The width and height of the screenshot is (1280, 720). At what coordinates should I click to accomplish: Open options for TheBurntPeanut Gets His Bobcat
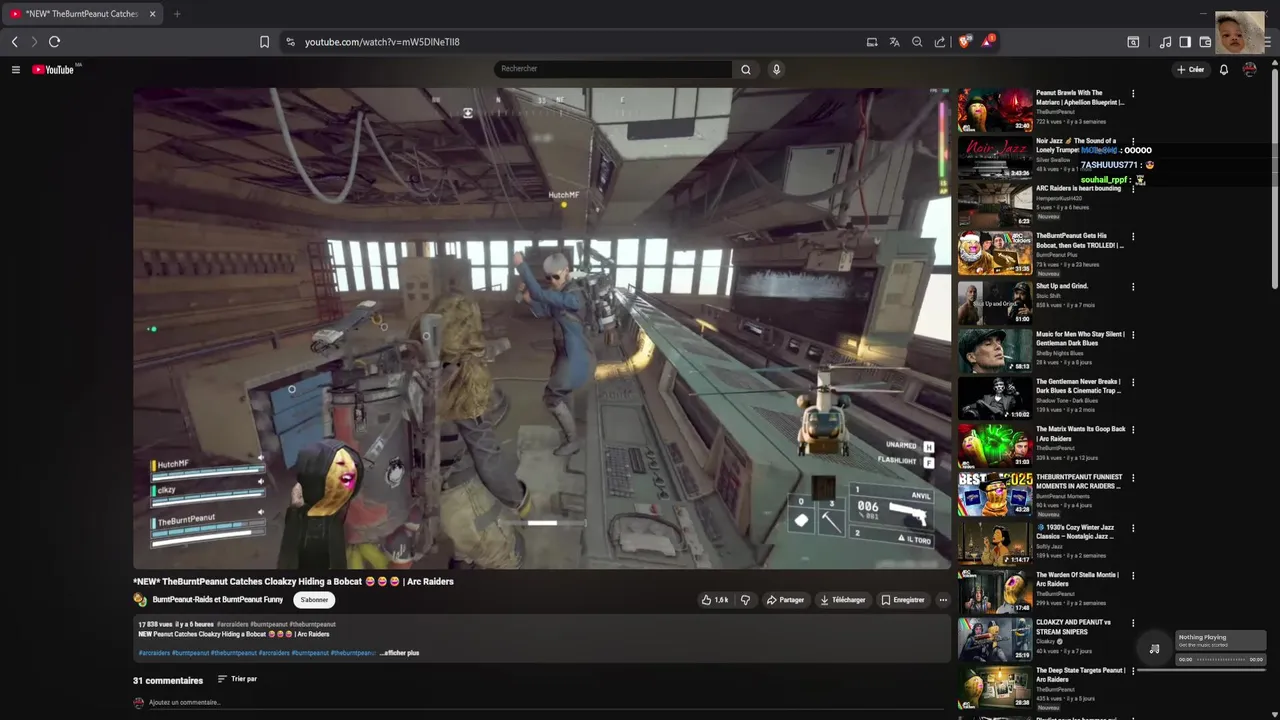point(1133,237)
